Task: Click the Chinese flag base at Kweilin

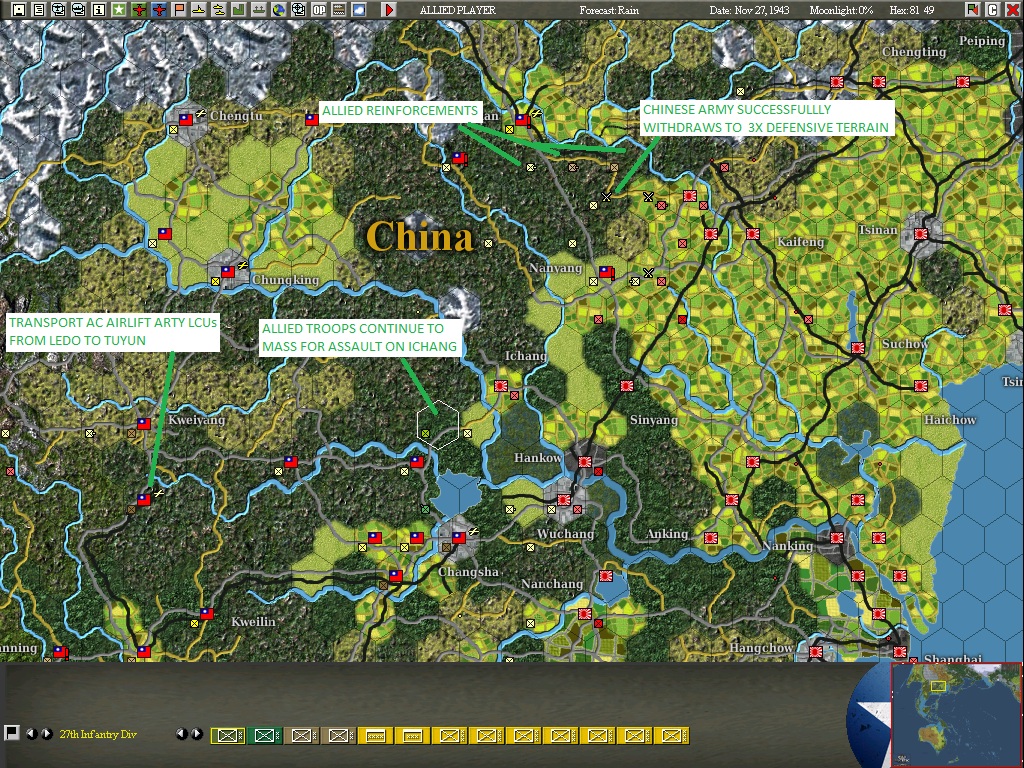Action: [x=207, y=613]
